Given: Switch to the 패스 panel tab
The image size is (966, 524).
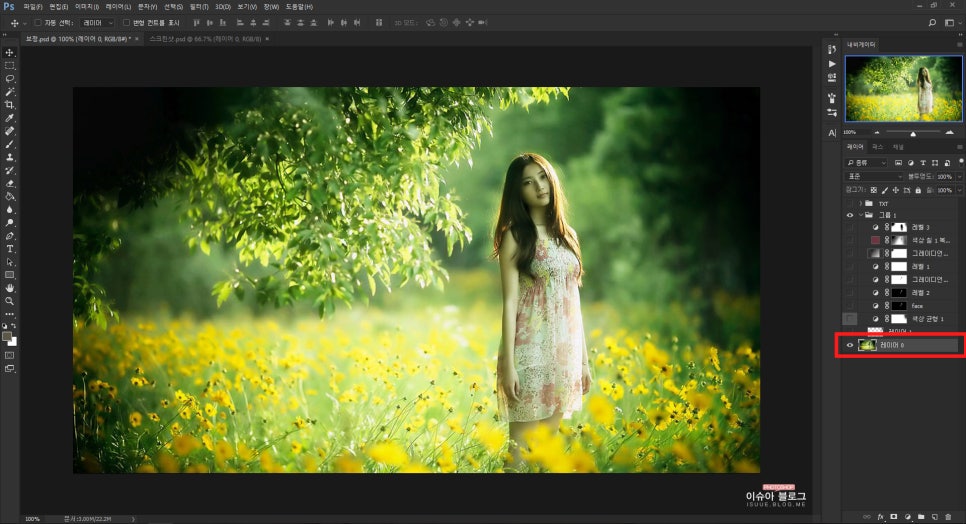Looking at the screenshot, I should click(878, 147).
